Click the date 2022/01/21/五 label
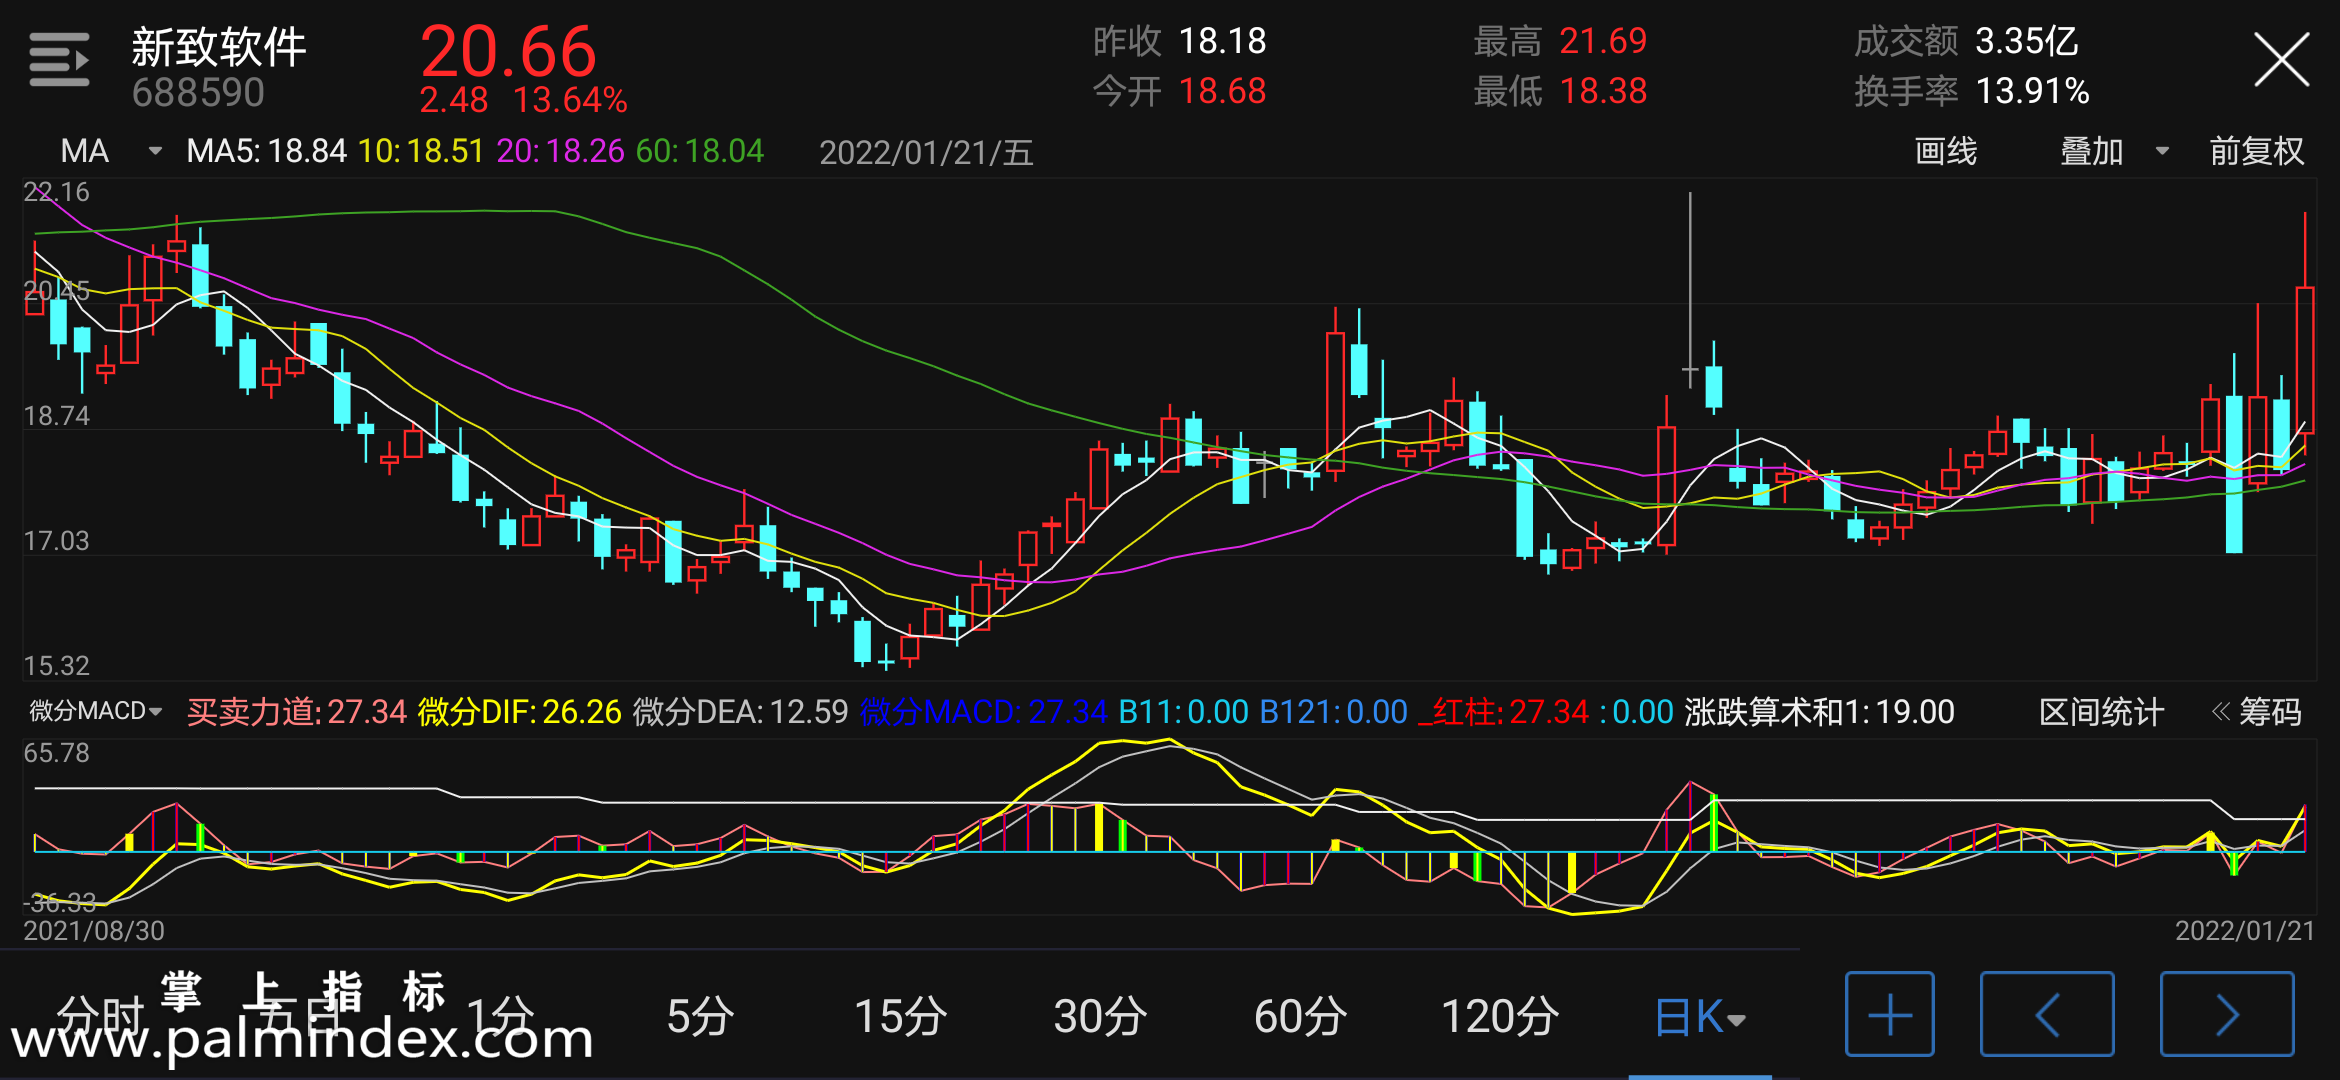The image size is (2340, 1080). pos(926,152)
